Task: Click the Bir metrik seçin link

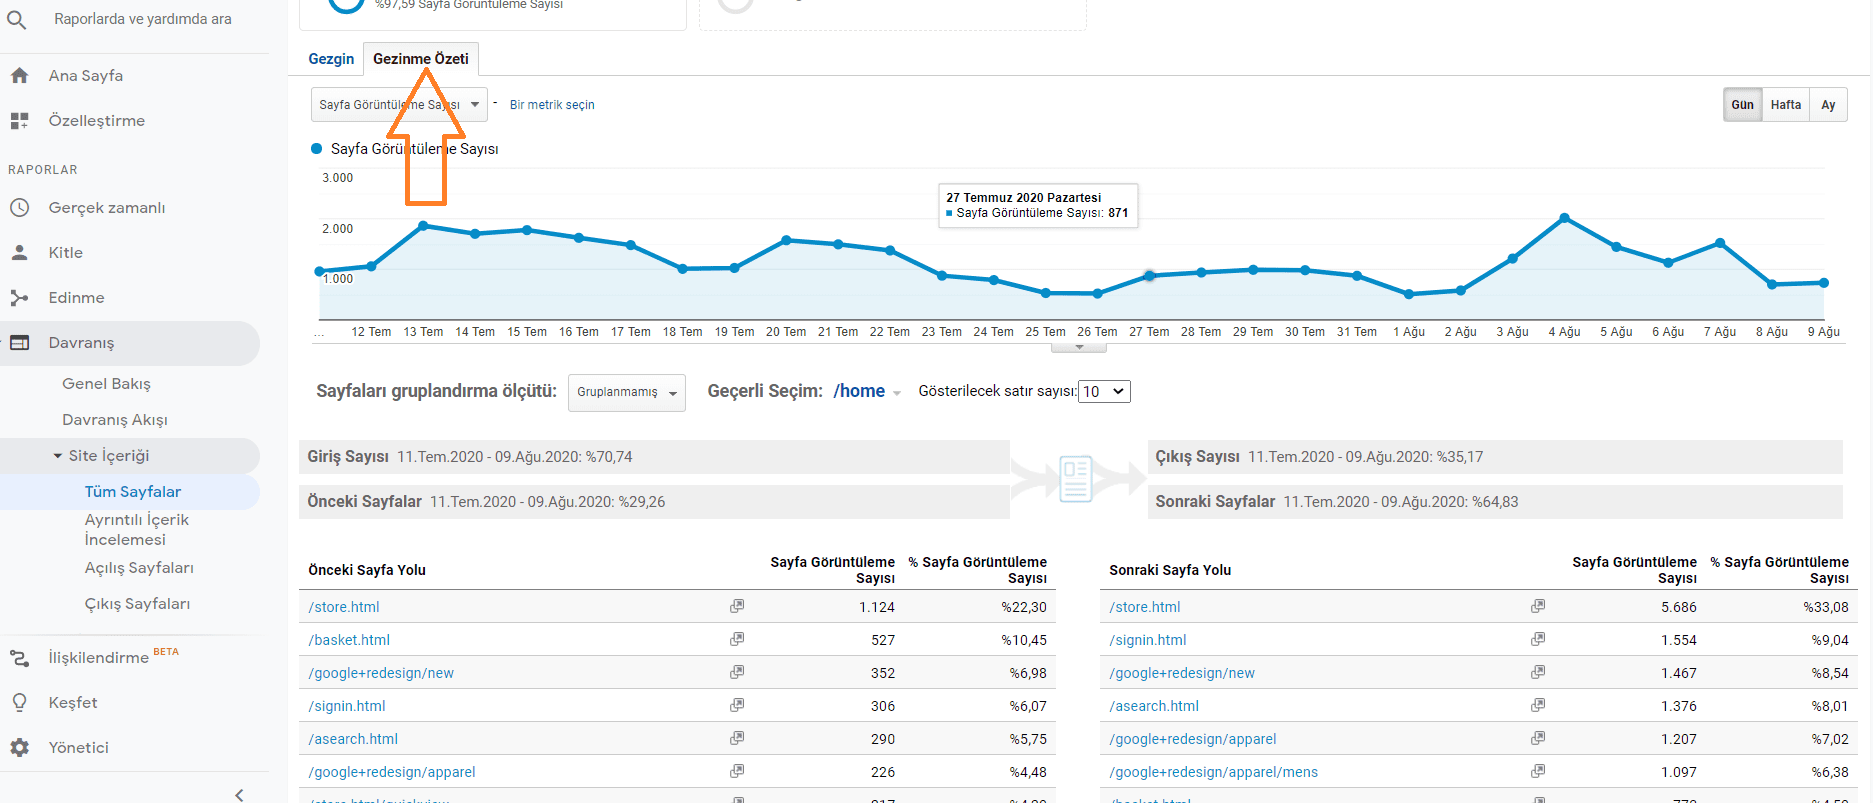Action: click(552, 105)
